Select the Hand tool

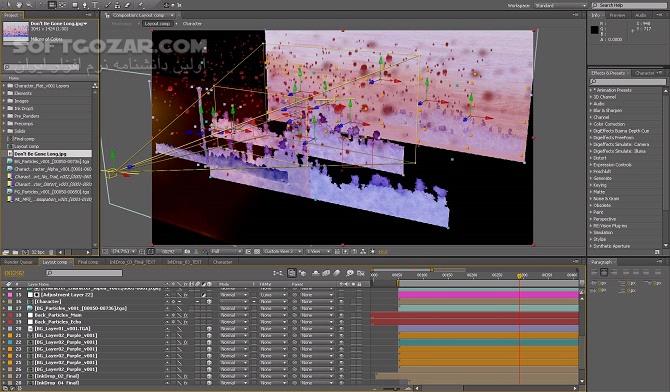tap(19, 5)
